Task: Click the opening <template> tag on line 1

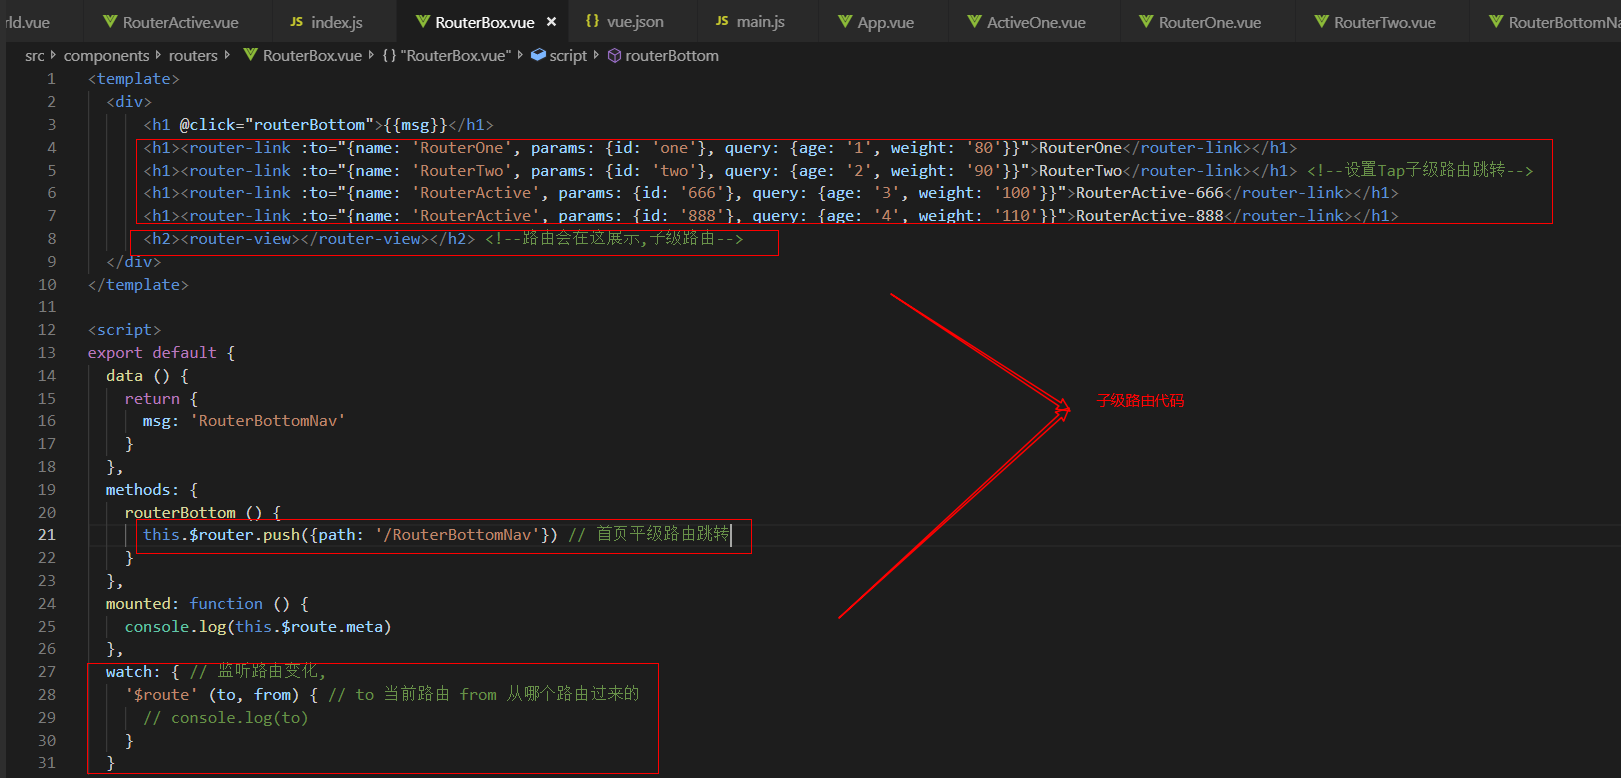Action: (x=134, y=79)
